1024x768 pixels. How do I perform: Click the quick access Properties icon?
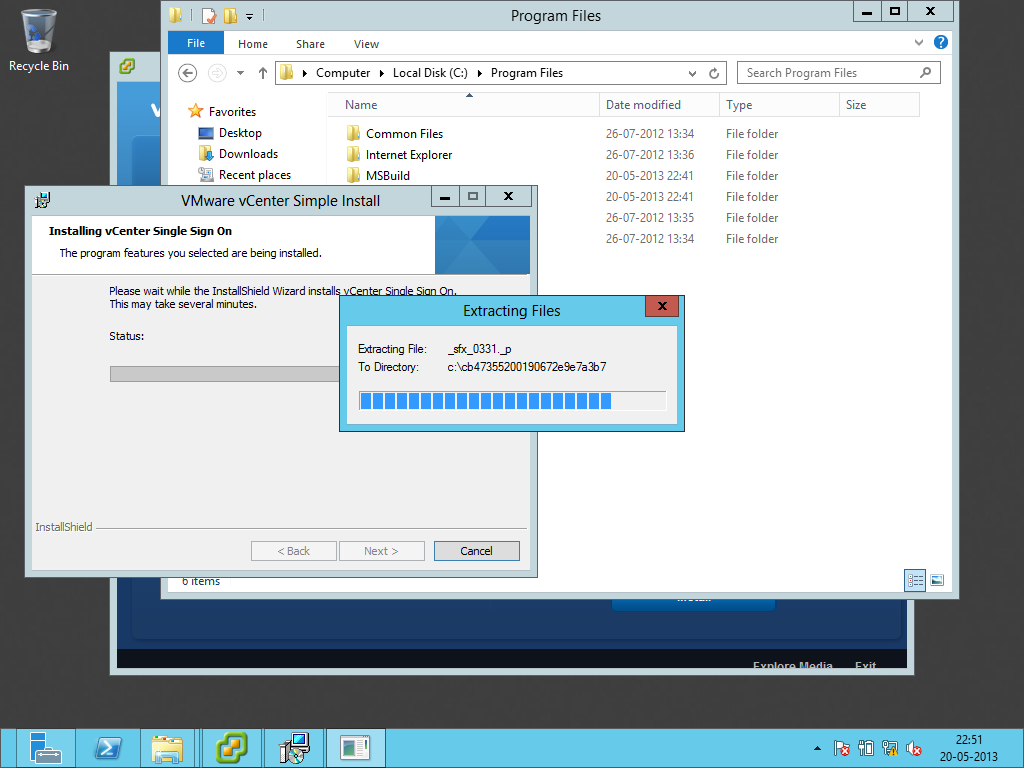[209, 16]
